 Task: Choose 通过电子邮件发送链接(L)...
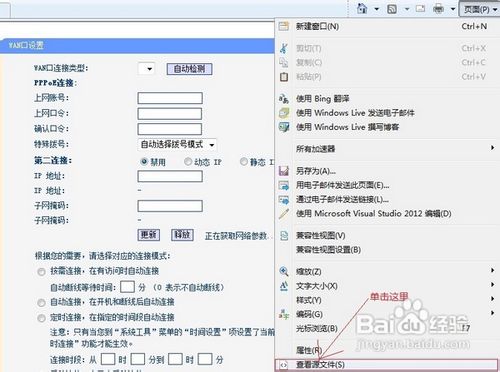tap(387, 200)
